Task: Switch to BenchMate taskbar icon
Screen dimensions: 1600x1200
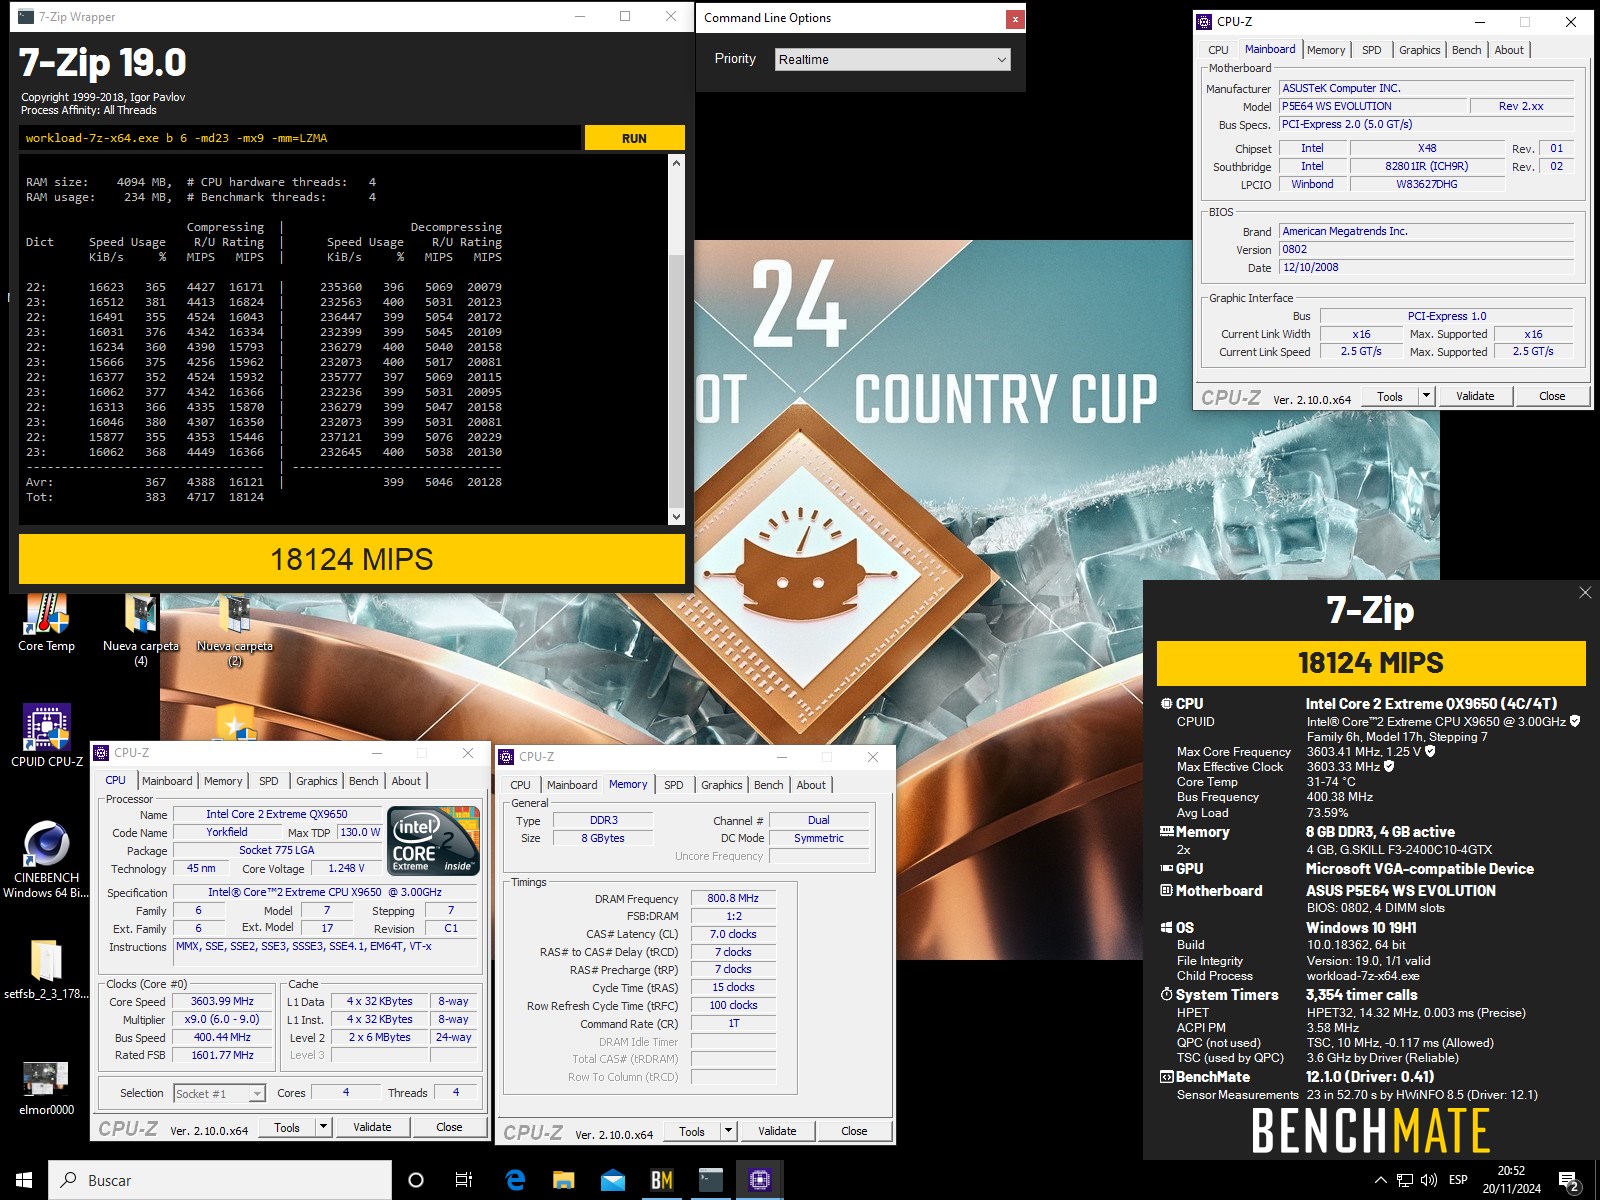Action: click(x=662, y=1180)
